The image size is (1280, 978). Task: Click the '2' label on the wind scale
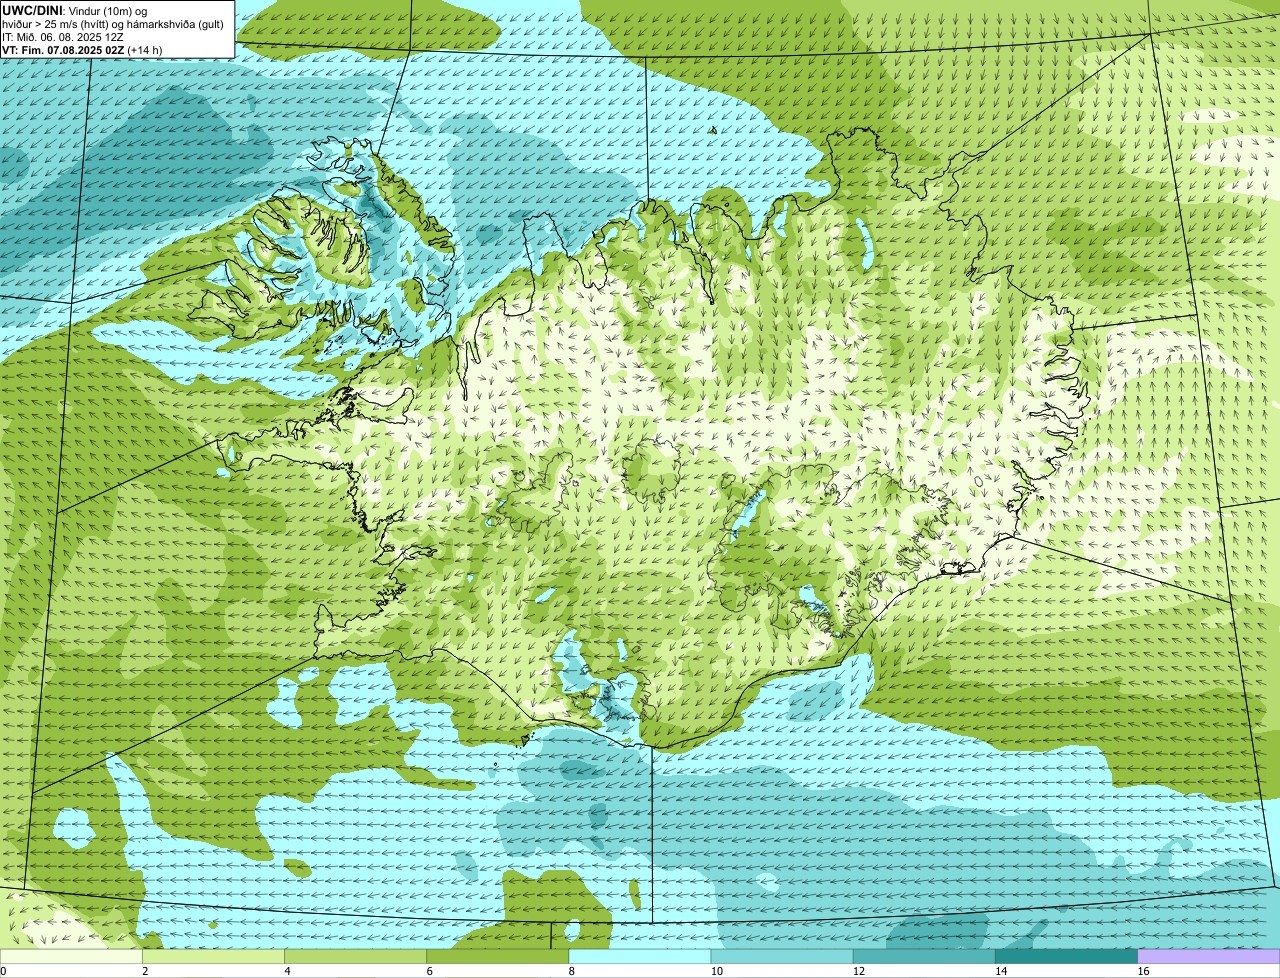coord(145,971)
